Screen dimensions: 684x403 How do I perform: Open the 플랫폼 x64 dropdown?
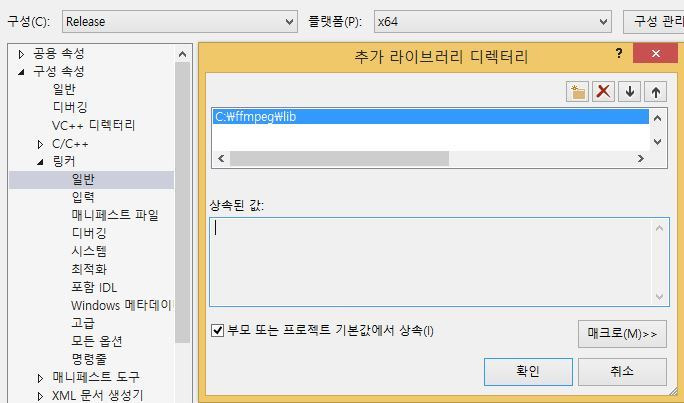[x=493, y=21]
